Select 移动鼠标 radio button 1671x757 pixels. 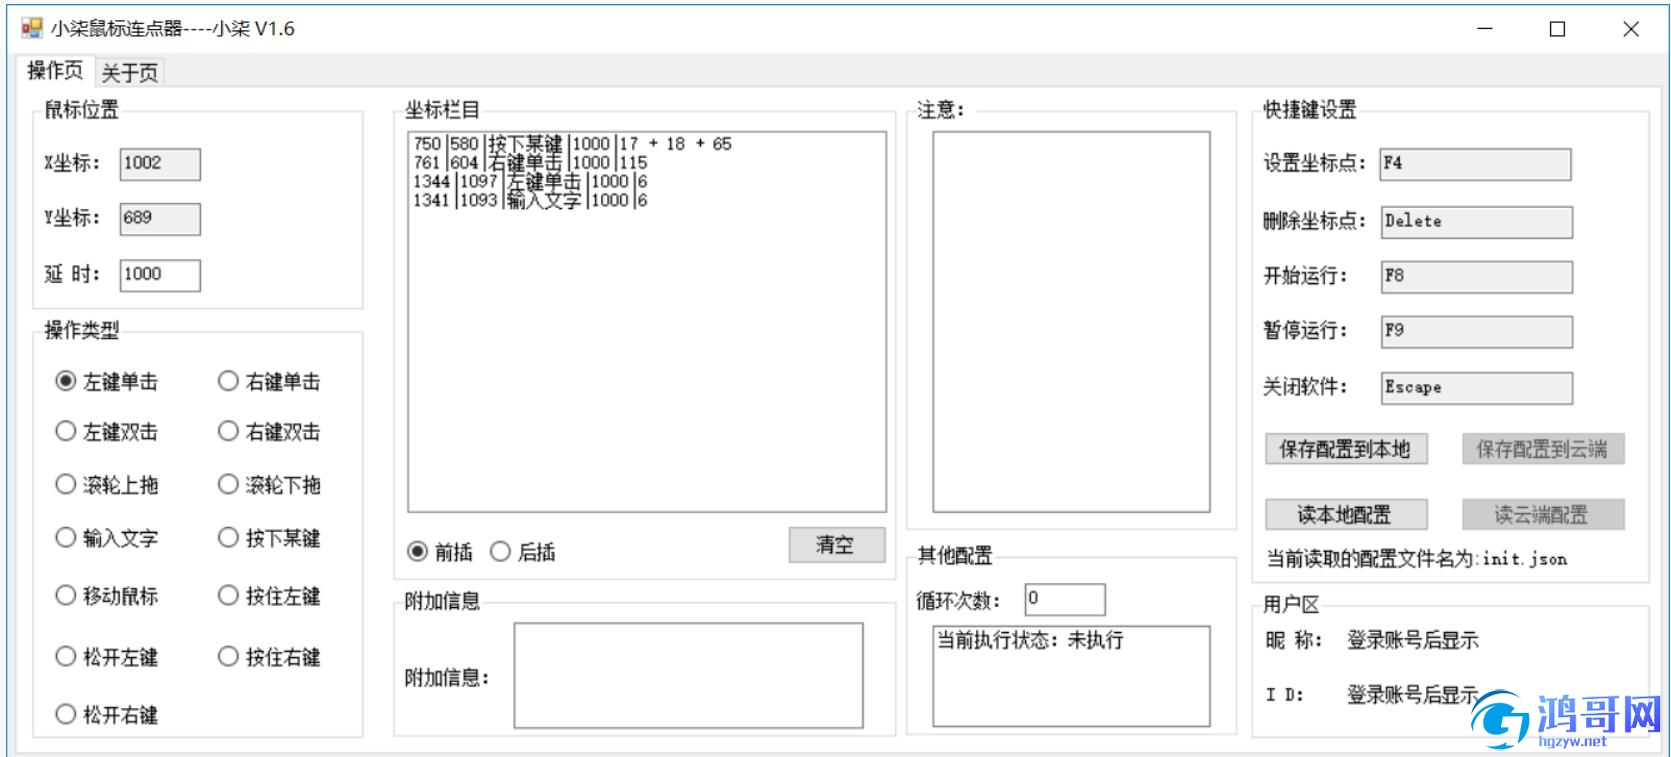coord(107,595)
